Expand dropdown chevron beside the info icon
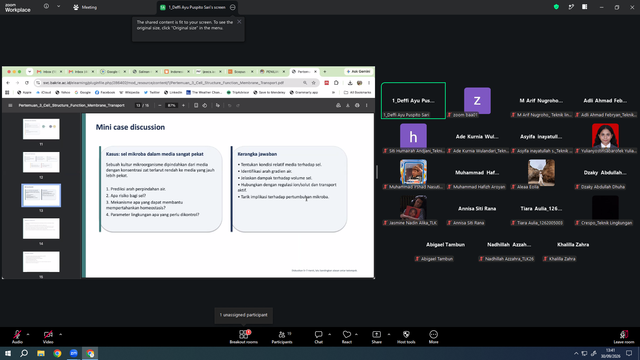Image resolution: width=640 pixels, height=360 pixels. 58,7
